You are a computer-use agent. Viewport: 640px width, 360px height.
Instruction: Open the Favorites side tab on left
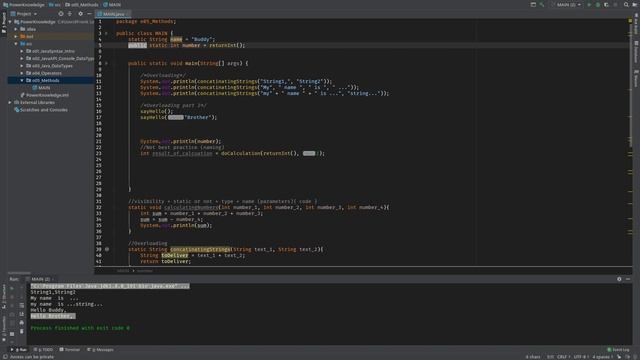(4, 329)
